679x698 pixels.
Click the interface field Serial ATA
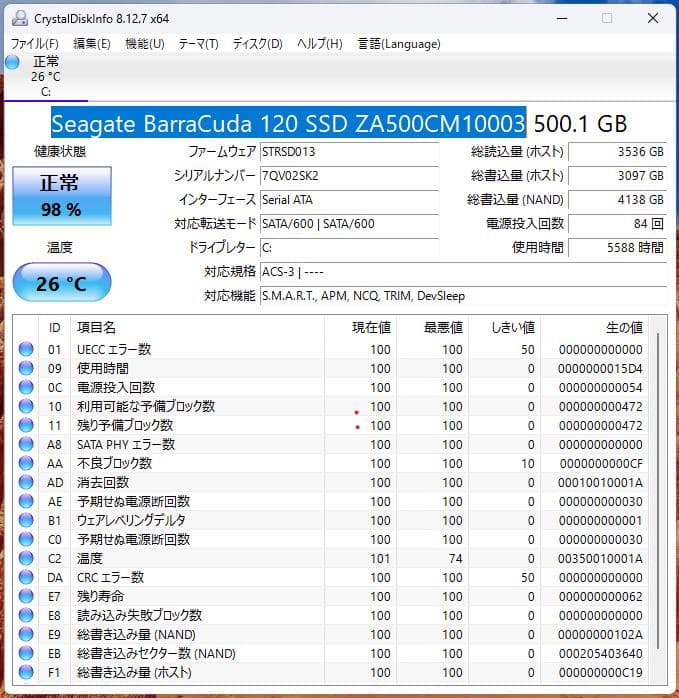(350, 200)
